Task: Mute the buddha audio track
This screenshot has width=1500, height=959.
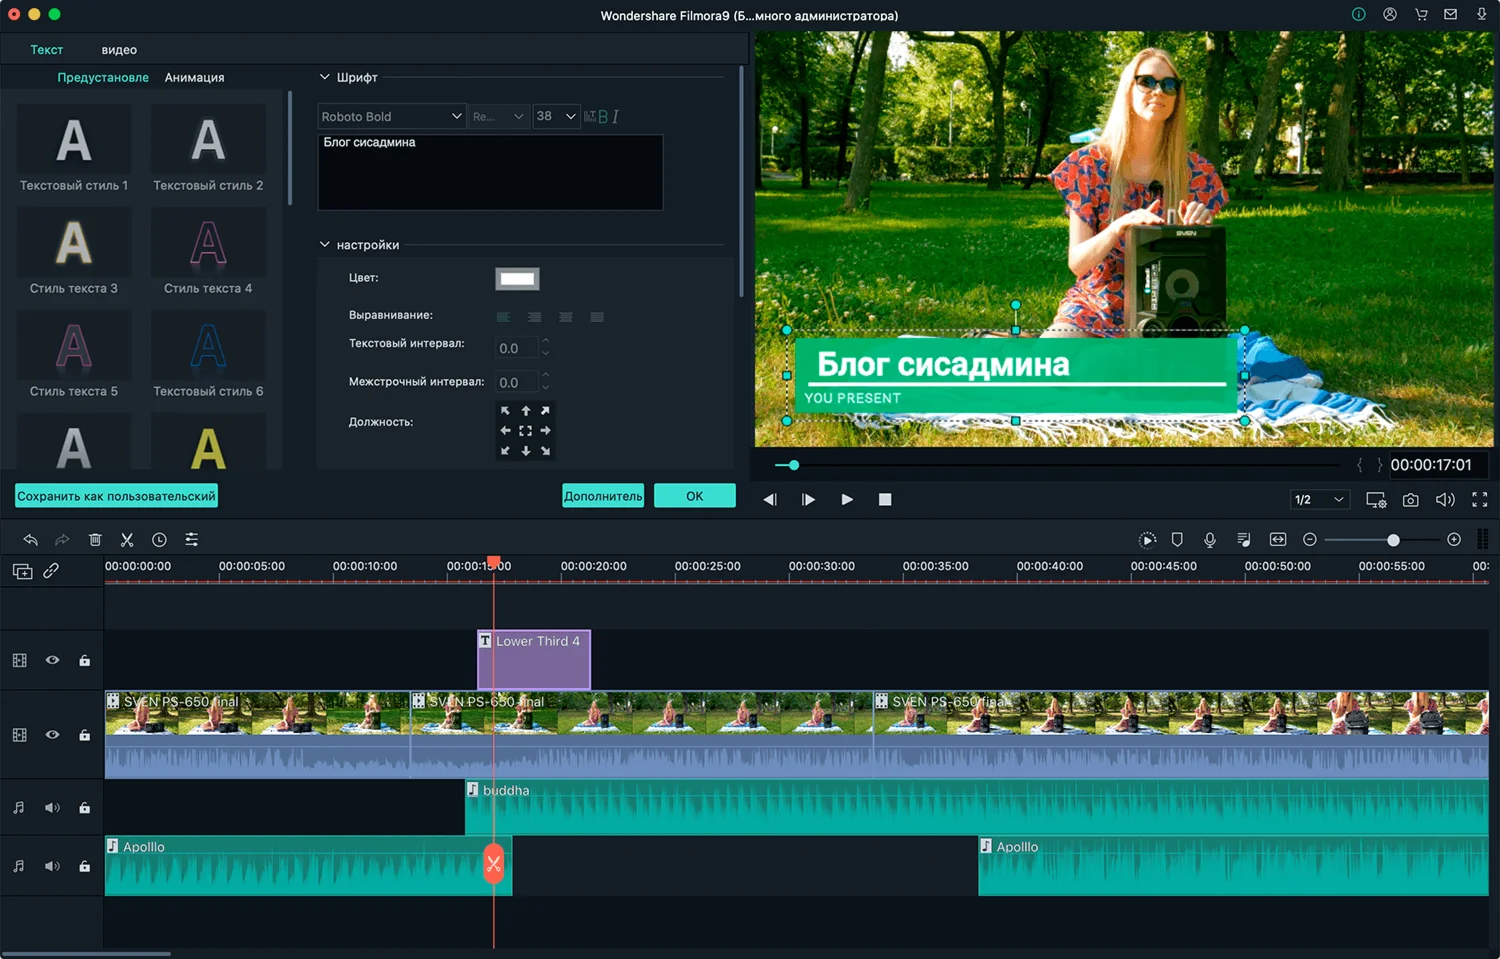Action: point(52,808)
